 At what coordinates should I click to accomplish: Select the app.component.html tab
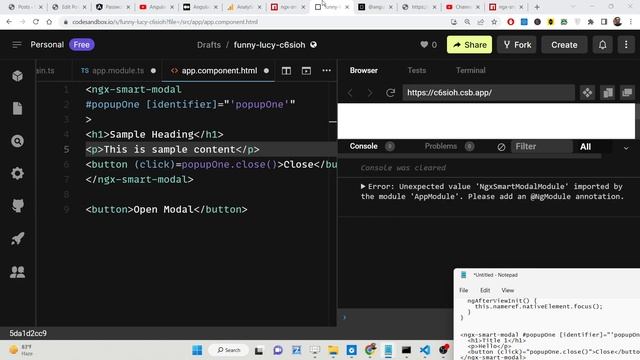coord(219,71)
